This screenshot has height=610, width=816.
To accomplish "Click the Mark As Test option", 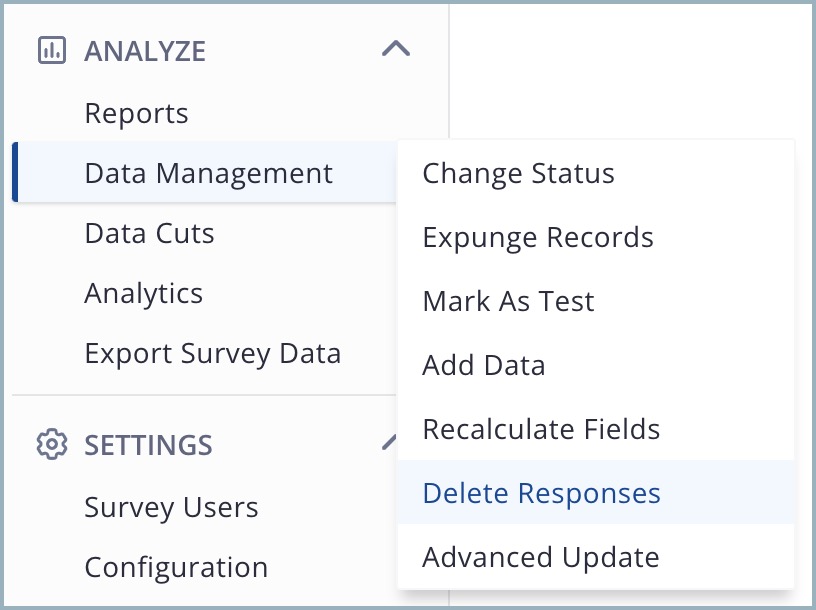I will click(508, 301).
